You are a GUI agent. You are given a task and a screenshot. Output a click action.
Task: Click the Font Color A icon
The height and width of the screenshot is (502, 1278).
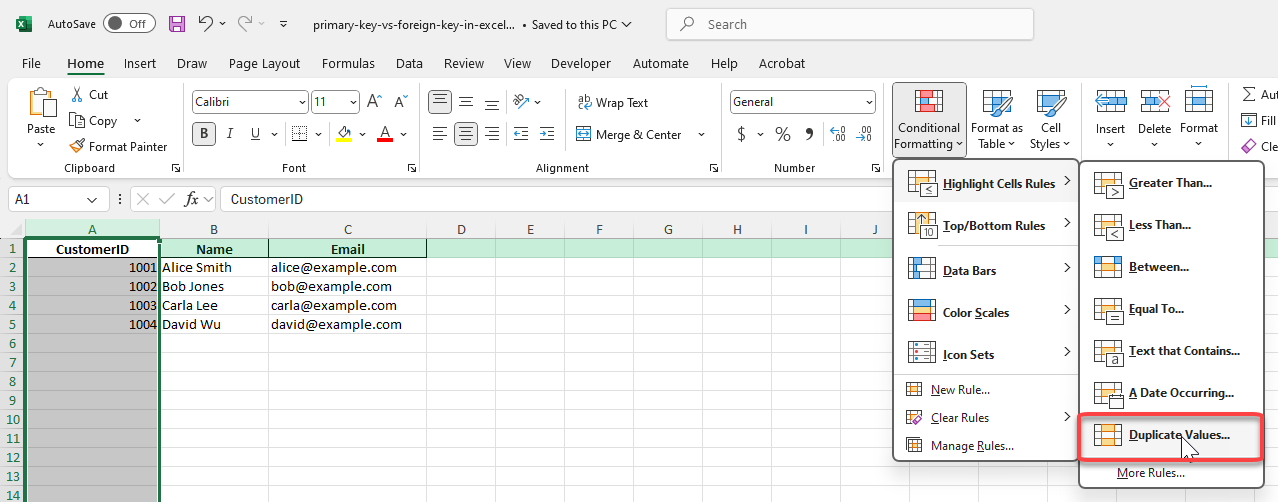coord(386,134)
